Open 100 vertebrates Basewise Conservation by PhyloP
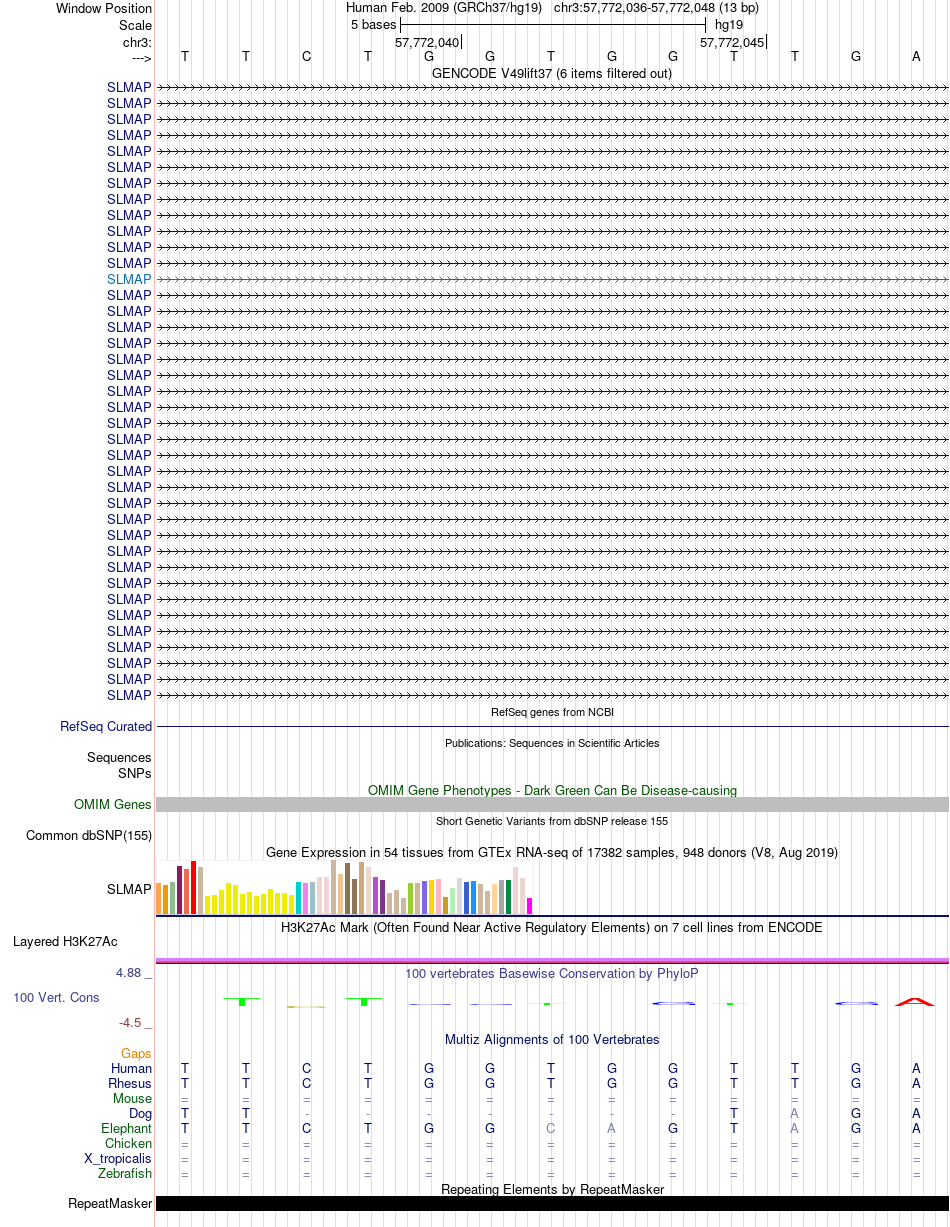This screenshot has width=950, height=1227. 552,973
